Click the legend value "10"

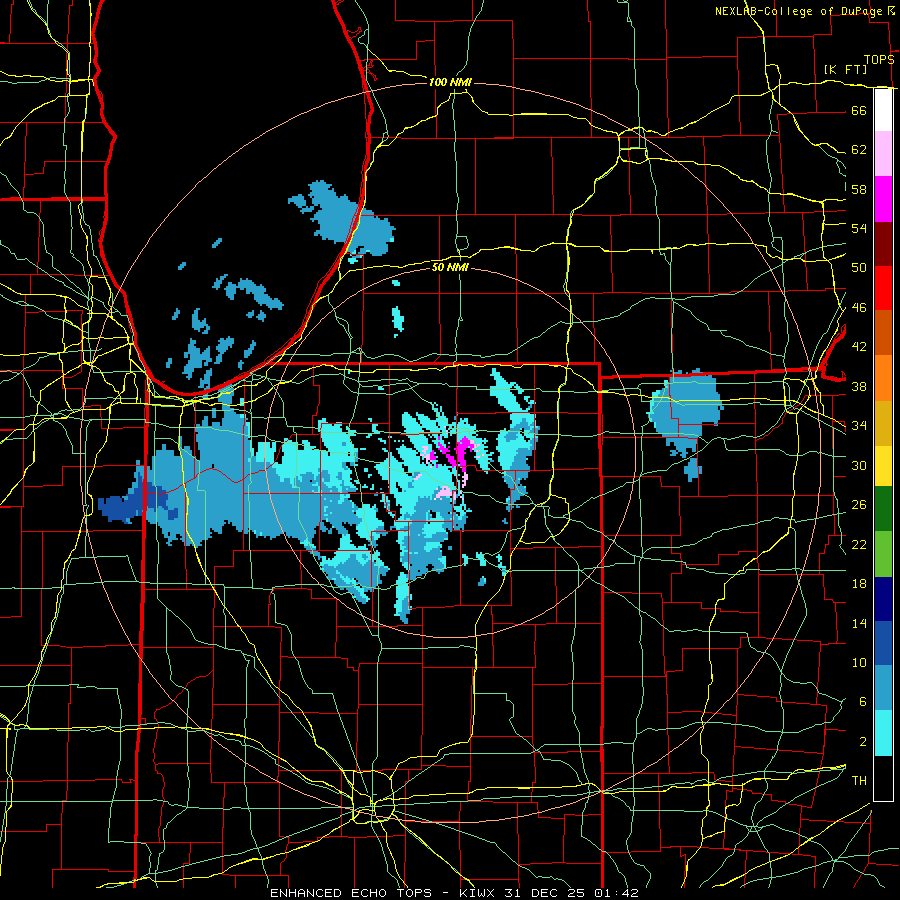859,662
